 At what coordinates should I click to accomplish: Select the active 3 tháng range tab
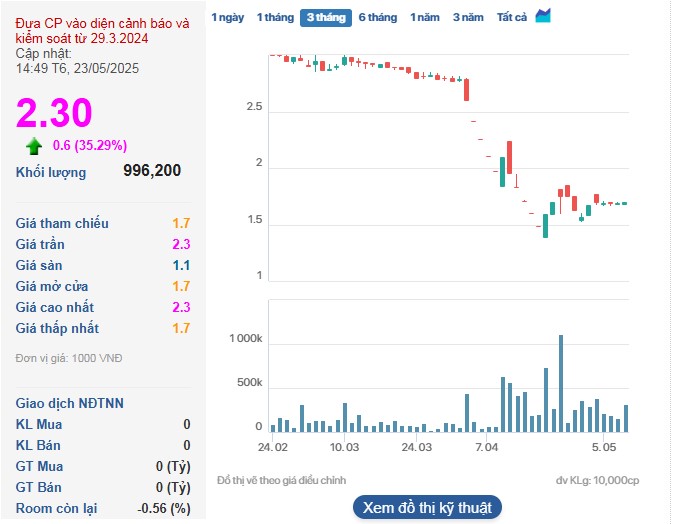pos(325,18)
